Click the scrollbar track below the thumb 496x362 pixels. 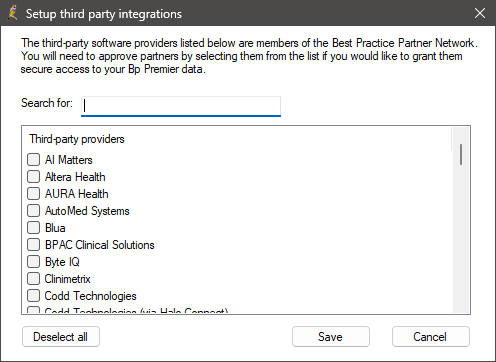[461, 240]
